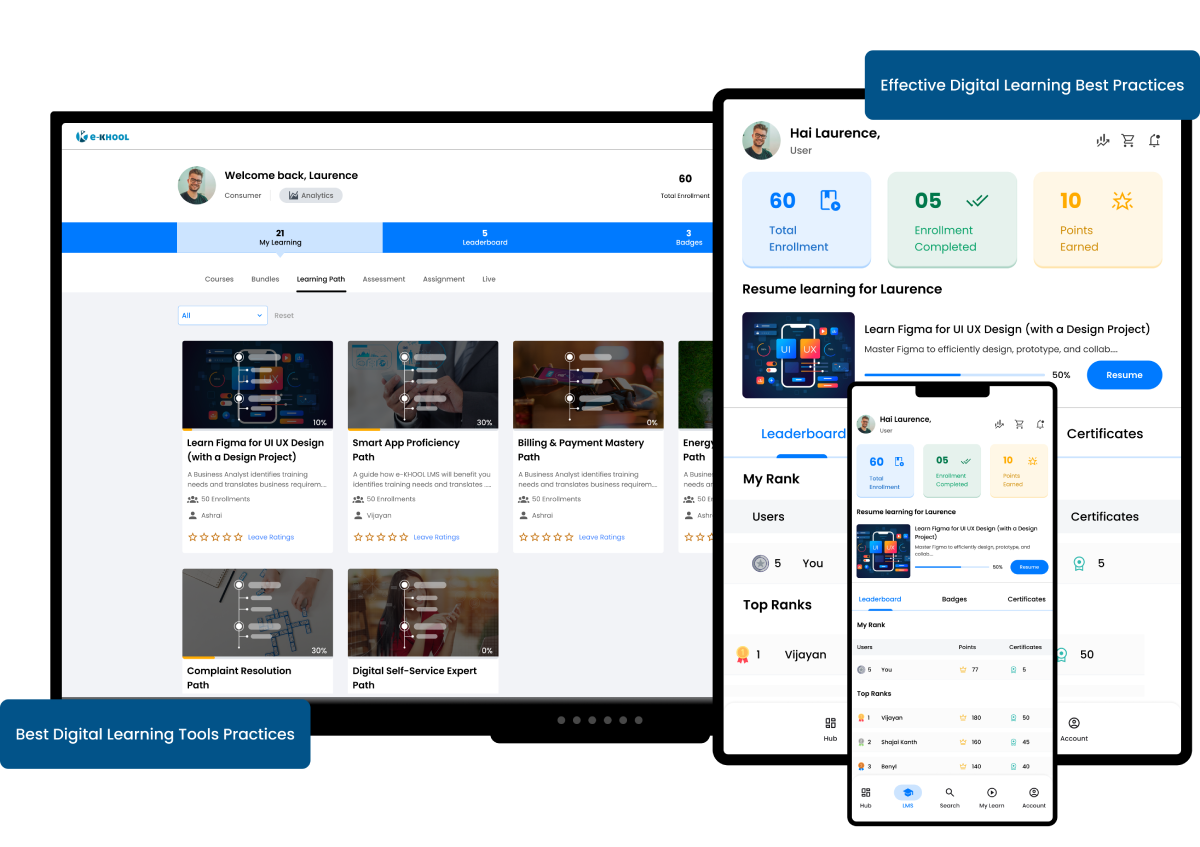This screenshot has height=847, width=1200.
Task: Open Hub in the tablet bottom bar
Action: [x=830, y=729]
